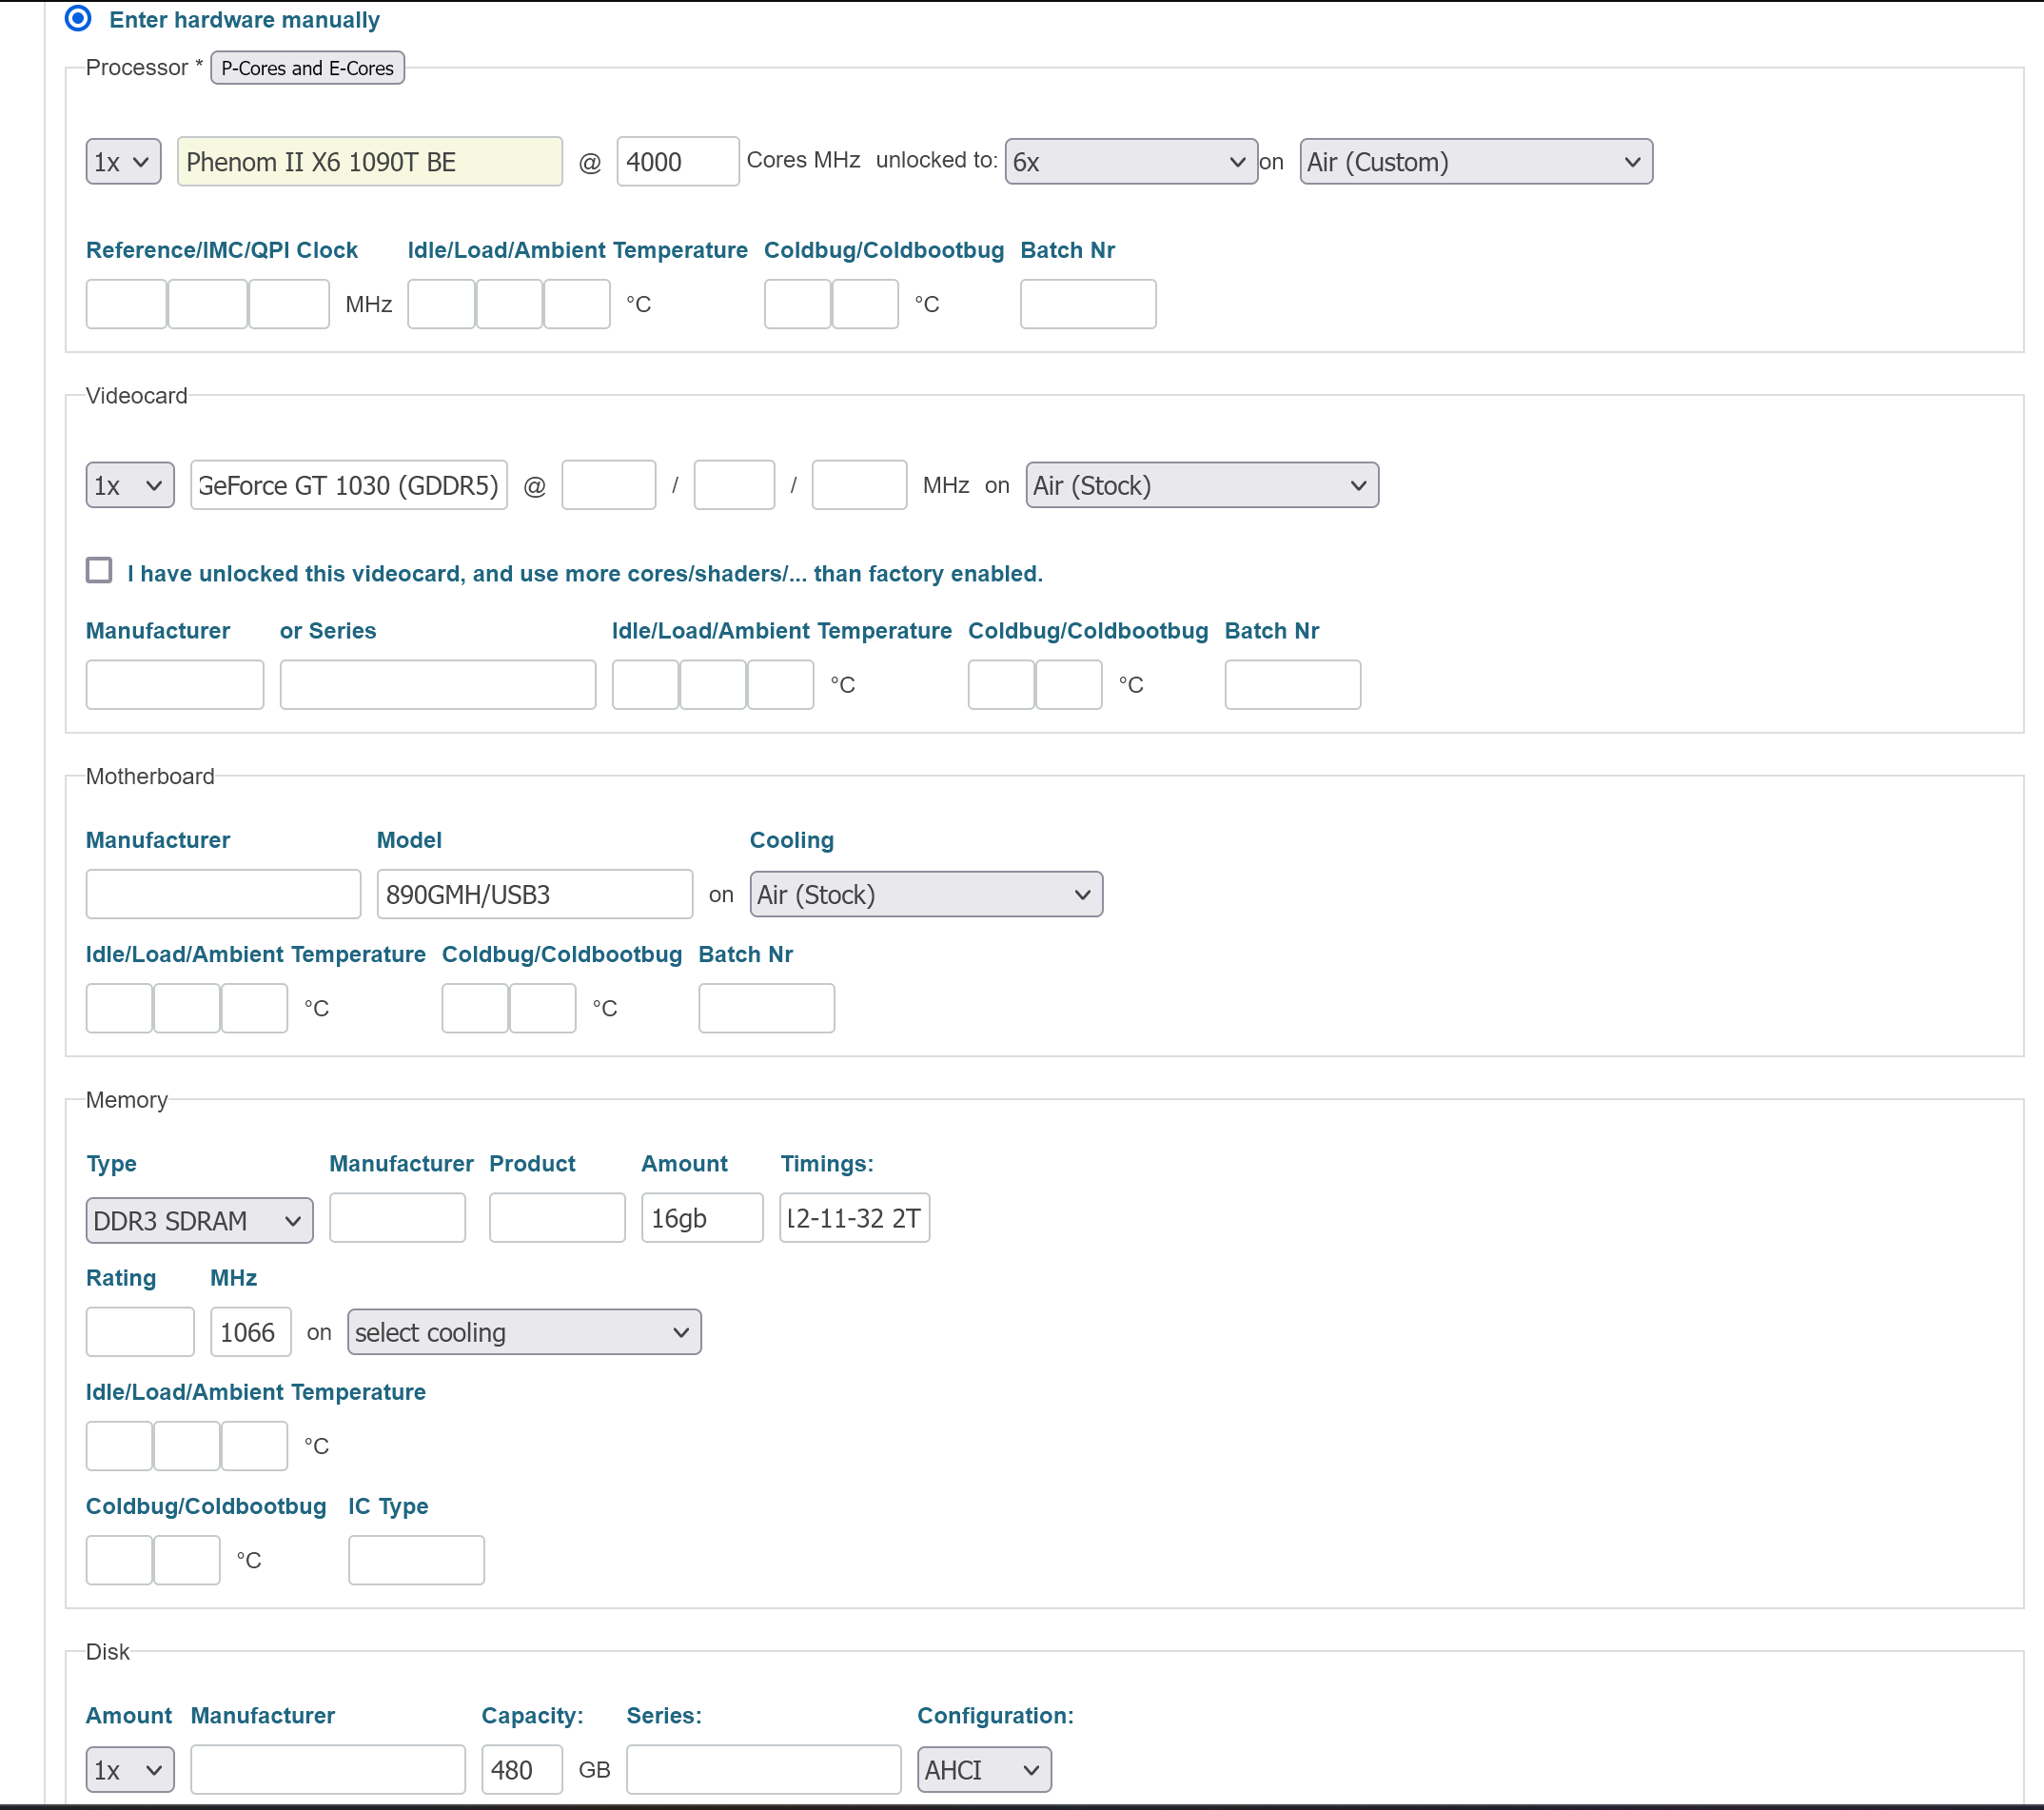Screen dimensions: 2044x1810
Task: Click the processor Batch Nr field
Action: coord(1087,304)
